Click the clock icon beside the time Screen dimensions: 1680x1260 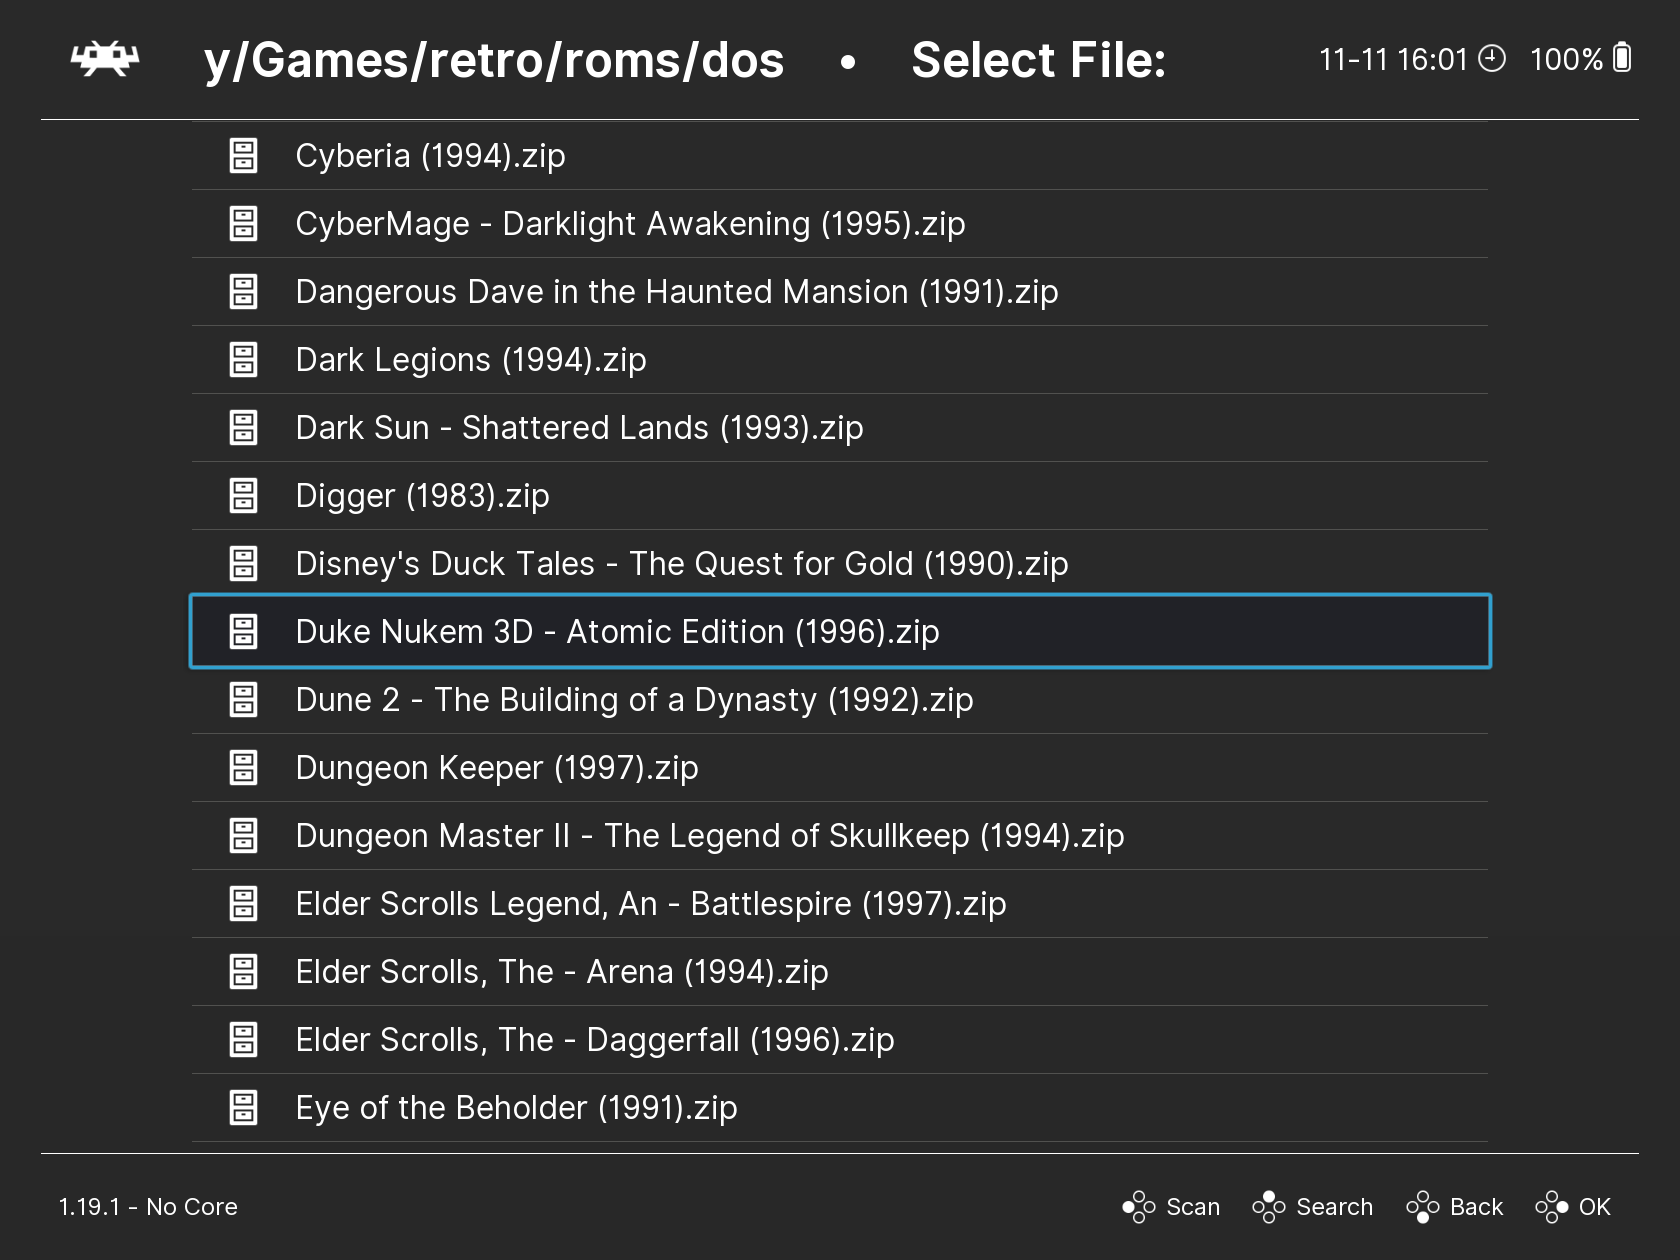click(x=1491, y=59)
